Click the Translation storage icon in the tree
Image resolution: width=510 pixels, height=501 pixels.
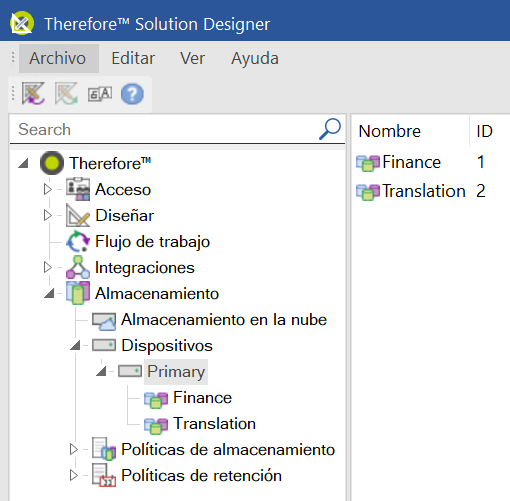click(156, 425)
